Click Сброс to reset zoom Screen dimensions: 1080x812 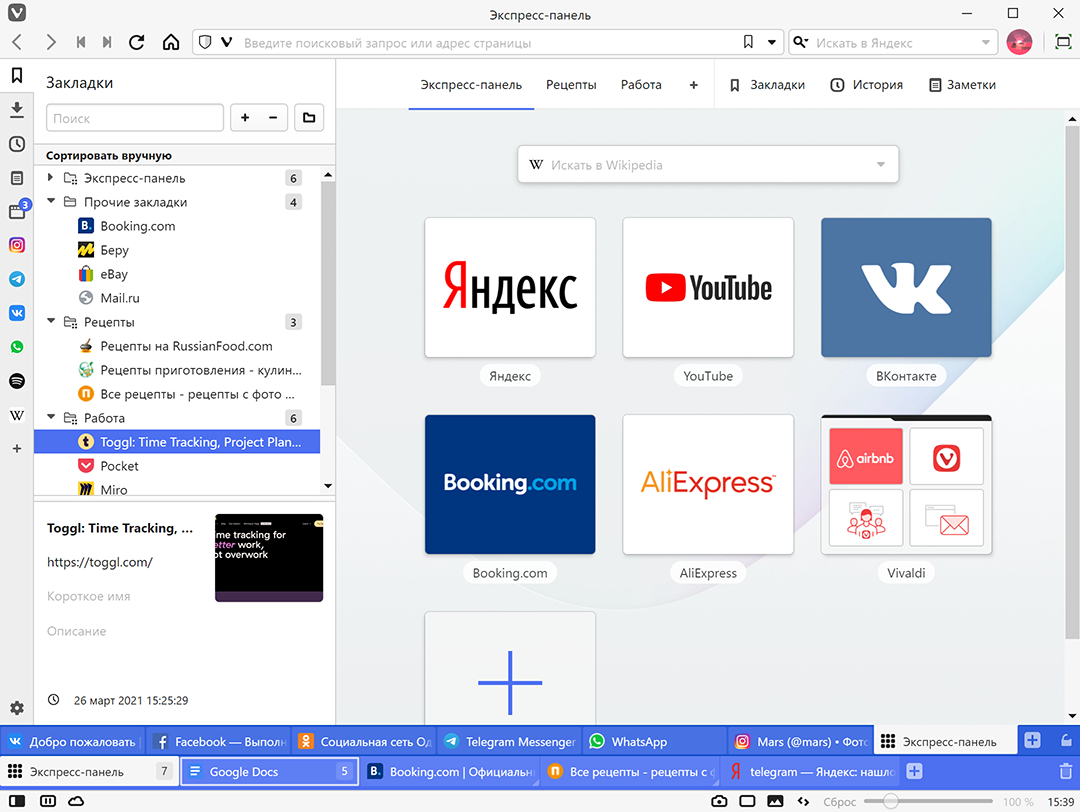click(840, 802)
